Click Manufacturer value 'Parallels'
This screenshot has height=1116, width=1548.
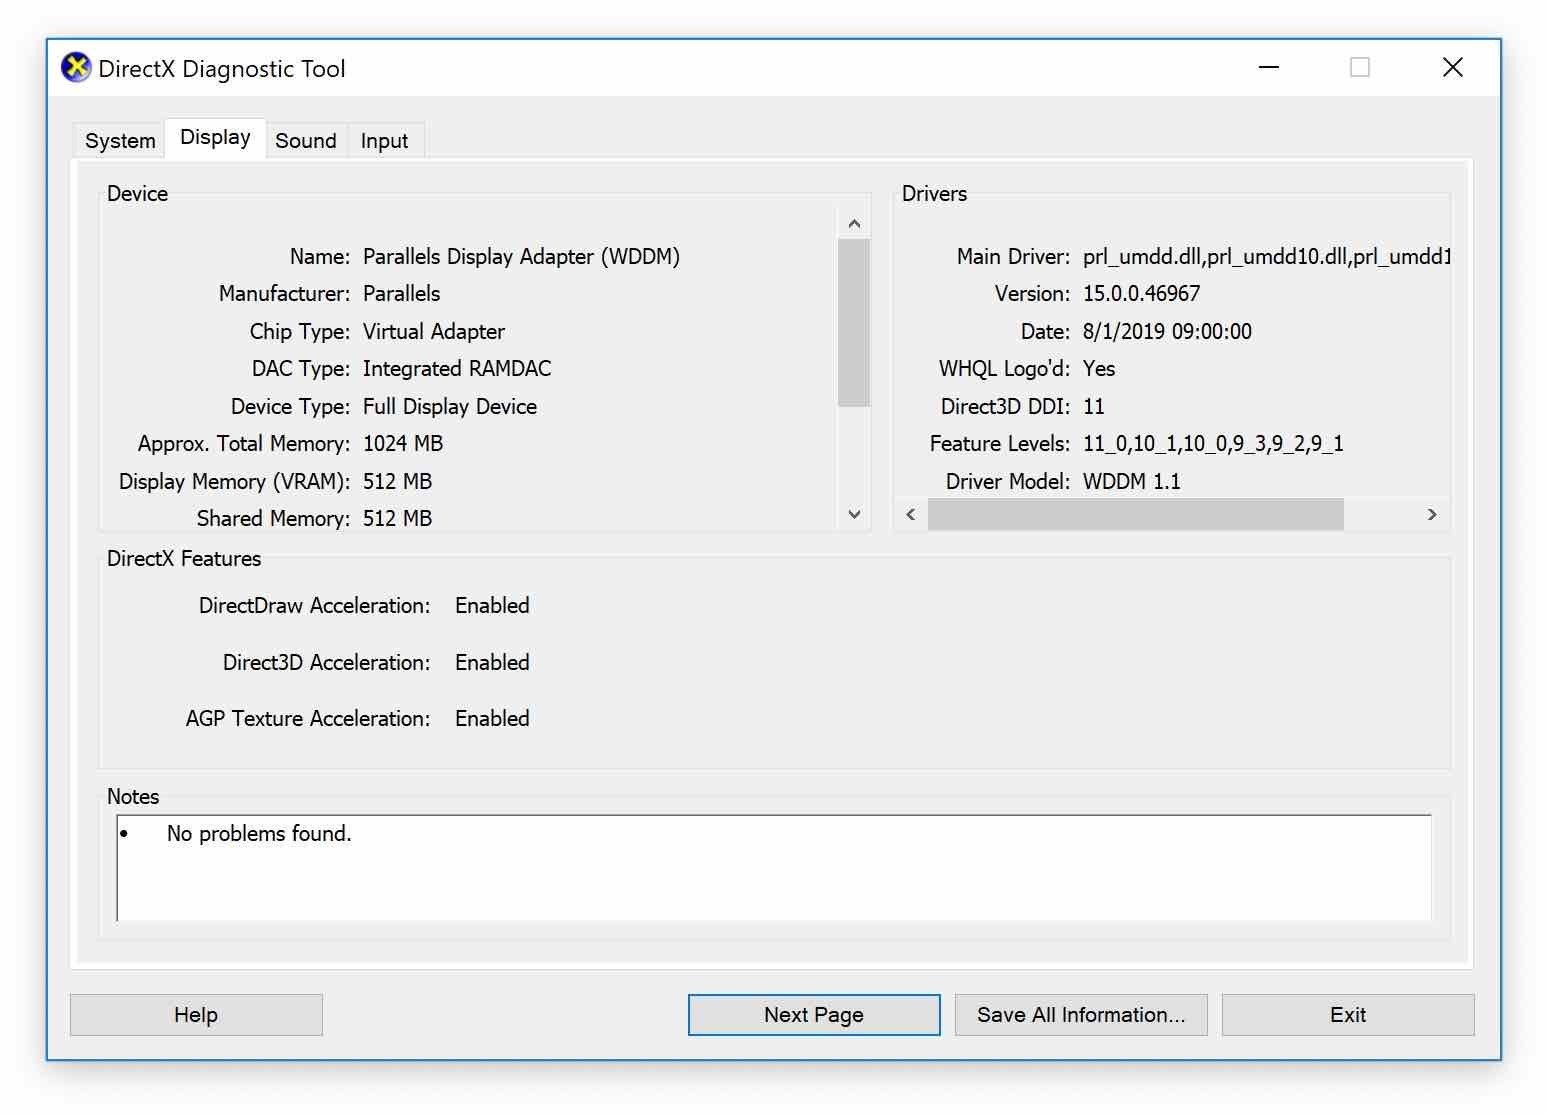coord(401,294)
